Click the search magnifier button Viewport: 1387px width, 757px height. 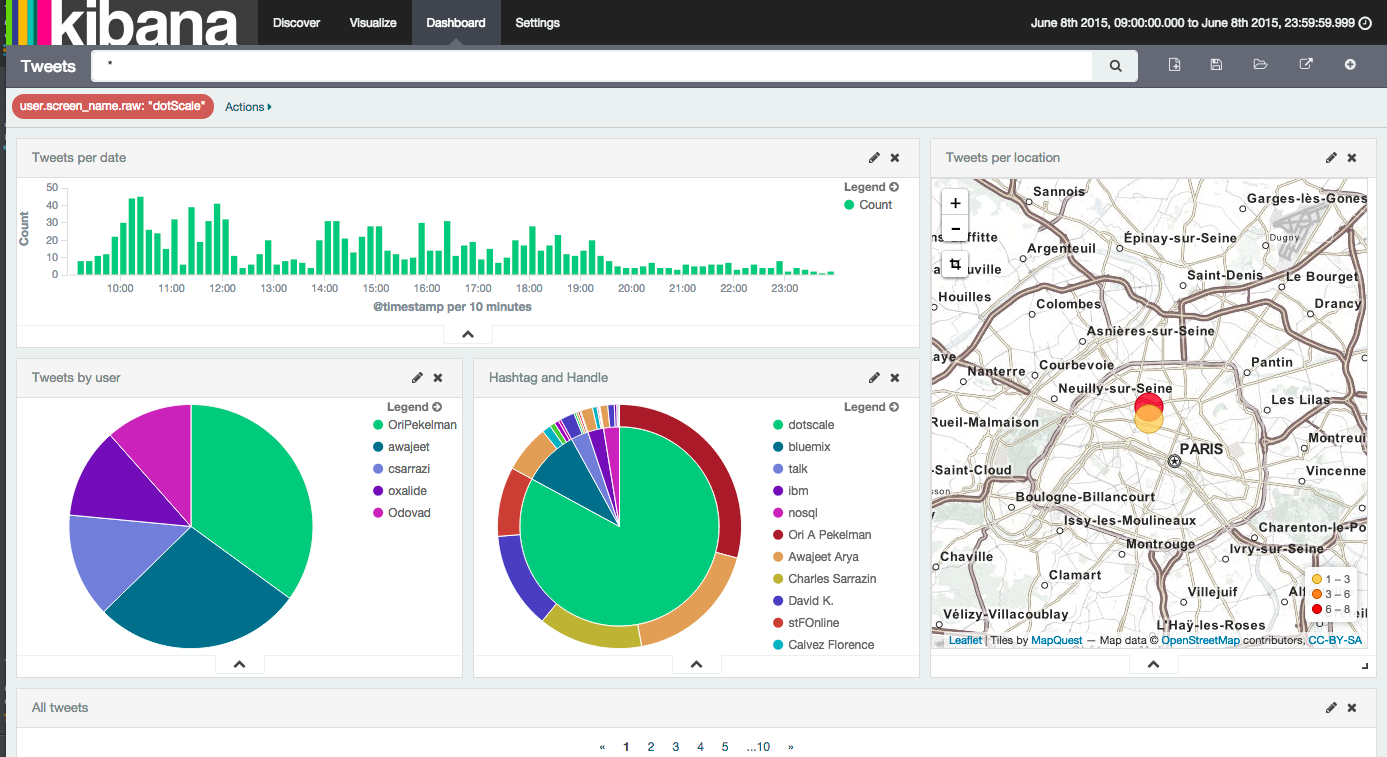(1115, 66)
